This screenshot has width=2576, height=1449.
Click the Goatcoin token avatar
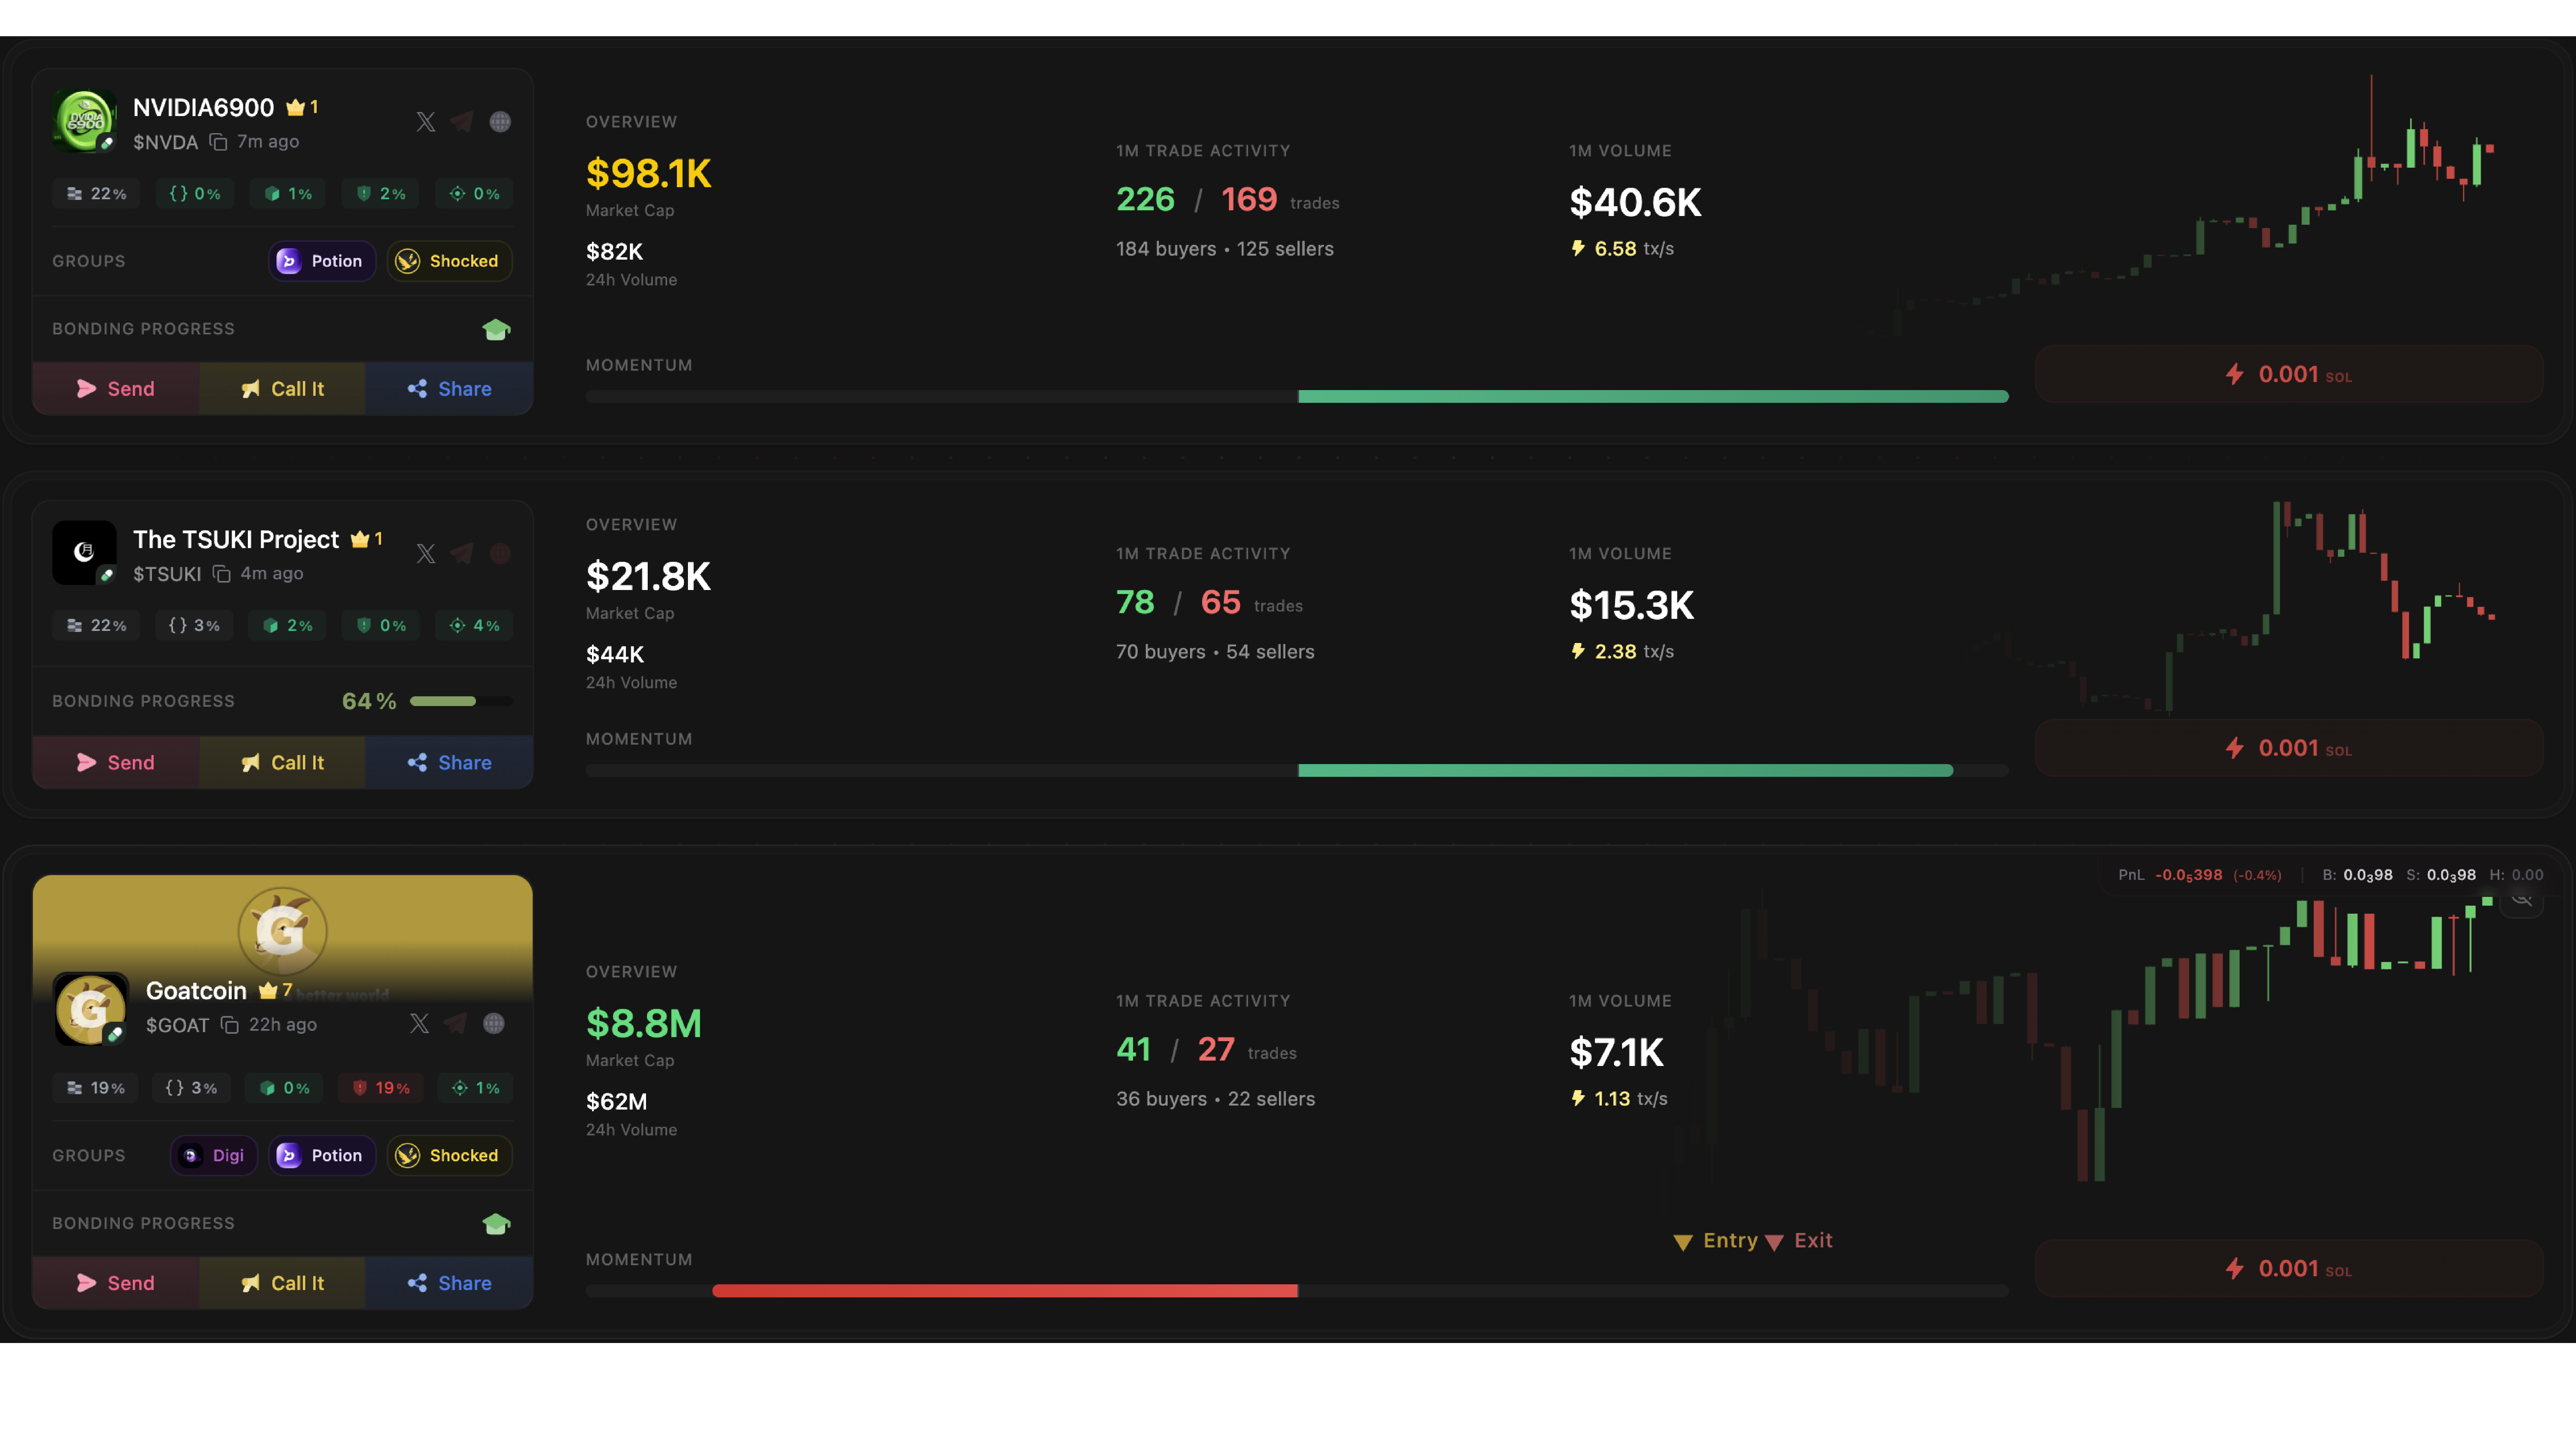pos(90,1008)
